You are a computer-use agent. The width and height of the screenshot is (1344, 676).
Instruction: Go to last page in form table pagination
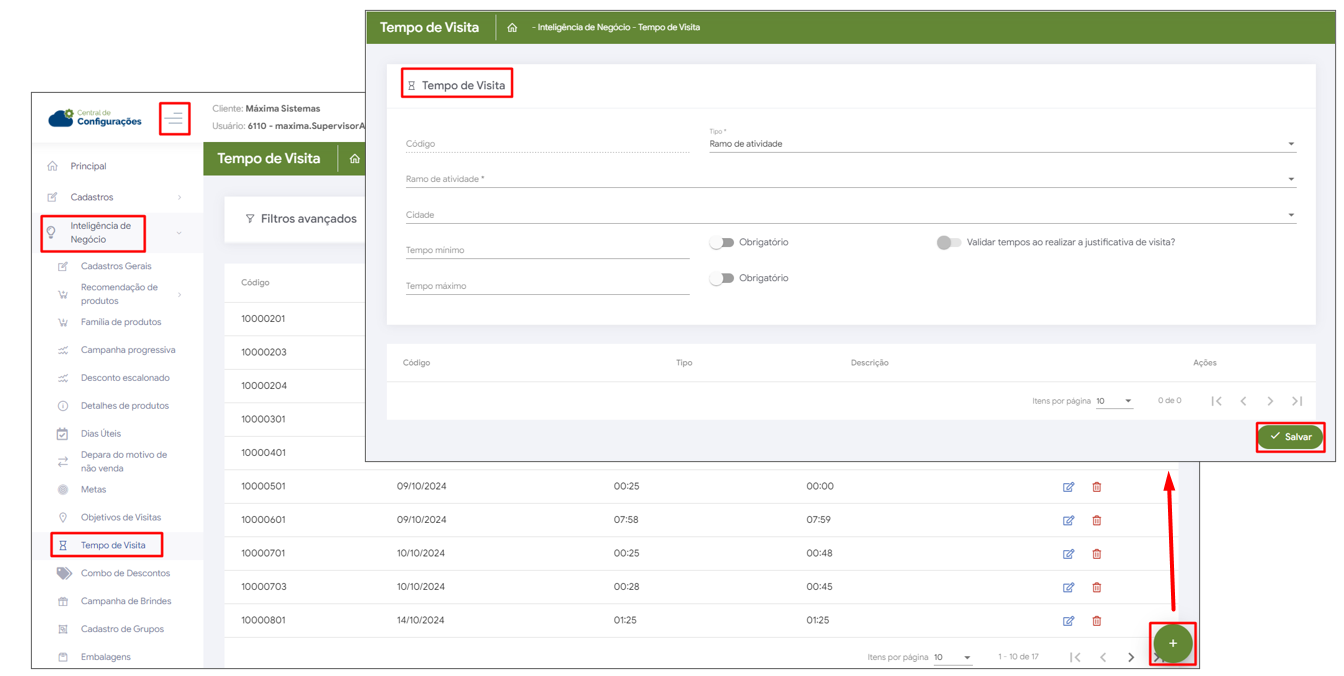pos(1296,401)
